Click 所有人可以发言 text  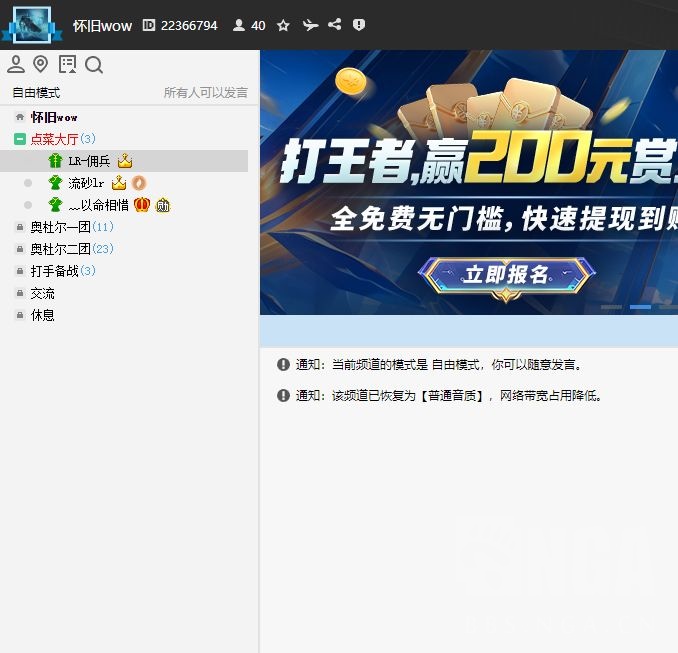coord(205,93)
